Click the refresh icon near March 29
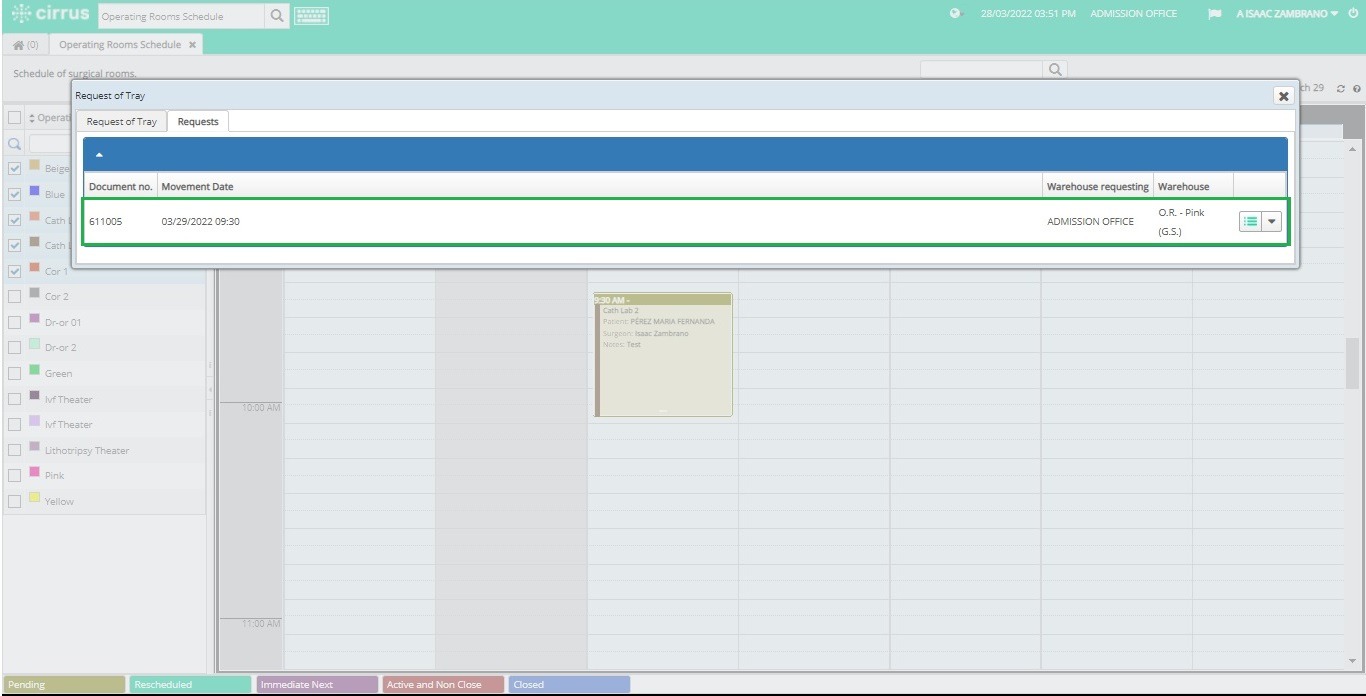The image size is (1366, 696). pos(1340,89)
